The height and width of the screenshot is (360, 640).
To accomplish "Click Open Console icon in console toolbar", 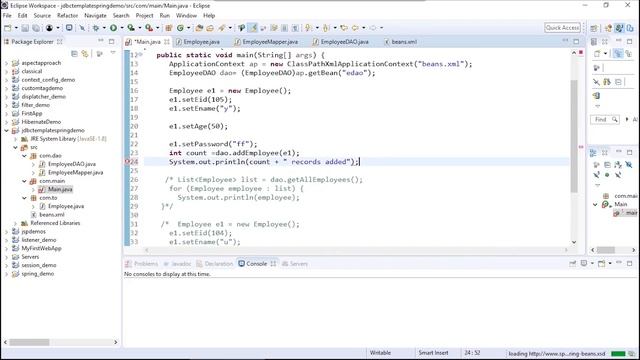I will pyautogui.click(x=602, y=264).
